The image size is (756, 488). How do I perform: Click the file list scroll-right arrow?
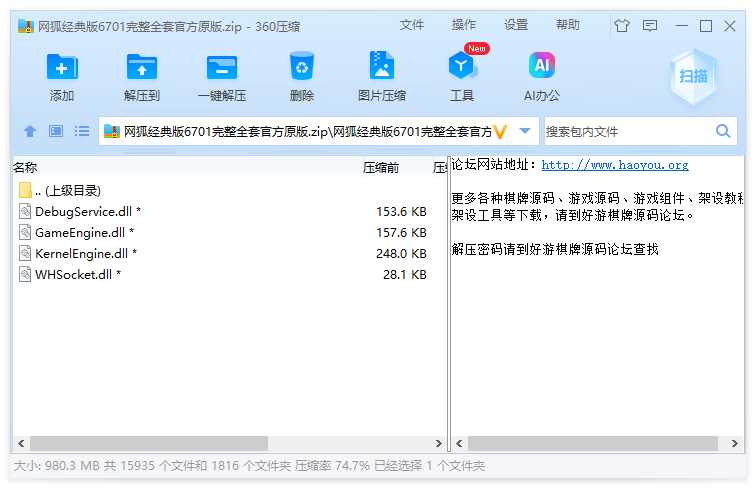(438, 443)
